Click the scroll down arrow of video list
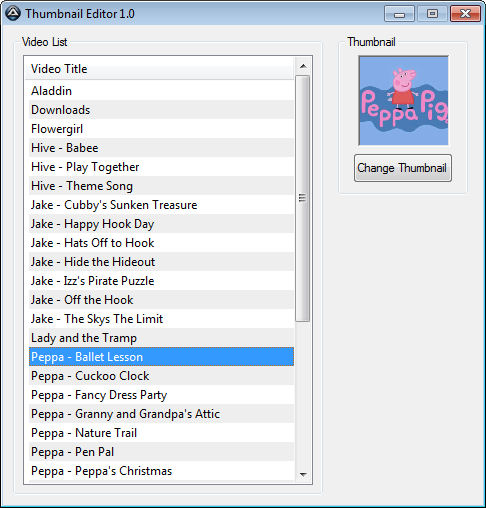This screenshot has width=486, height=508. tap(303, 474)
